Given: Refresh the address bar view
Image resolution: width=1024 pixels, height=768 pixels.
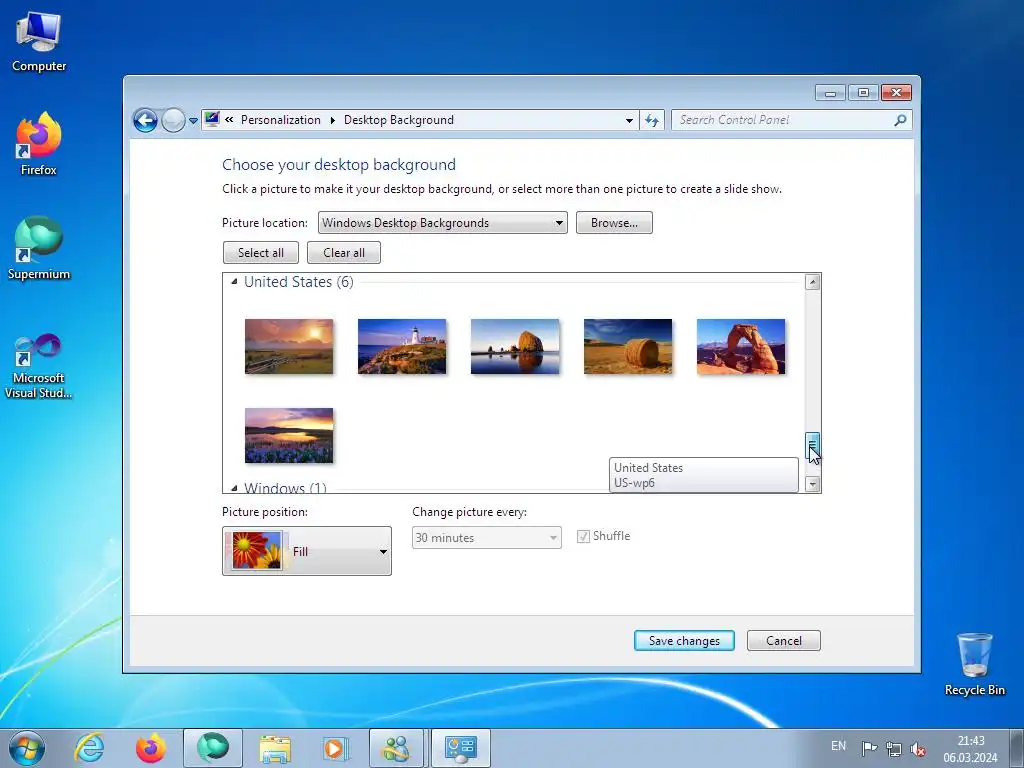Looking at the screenshot, I should tap(652, 120).
